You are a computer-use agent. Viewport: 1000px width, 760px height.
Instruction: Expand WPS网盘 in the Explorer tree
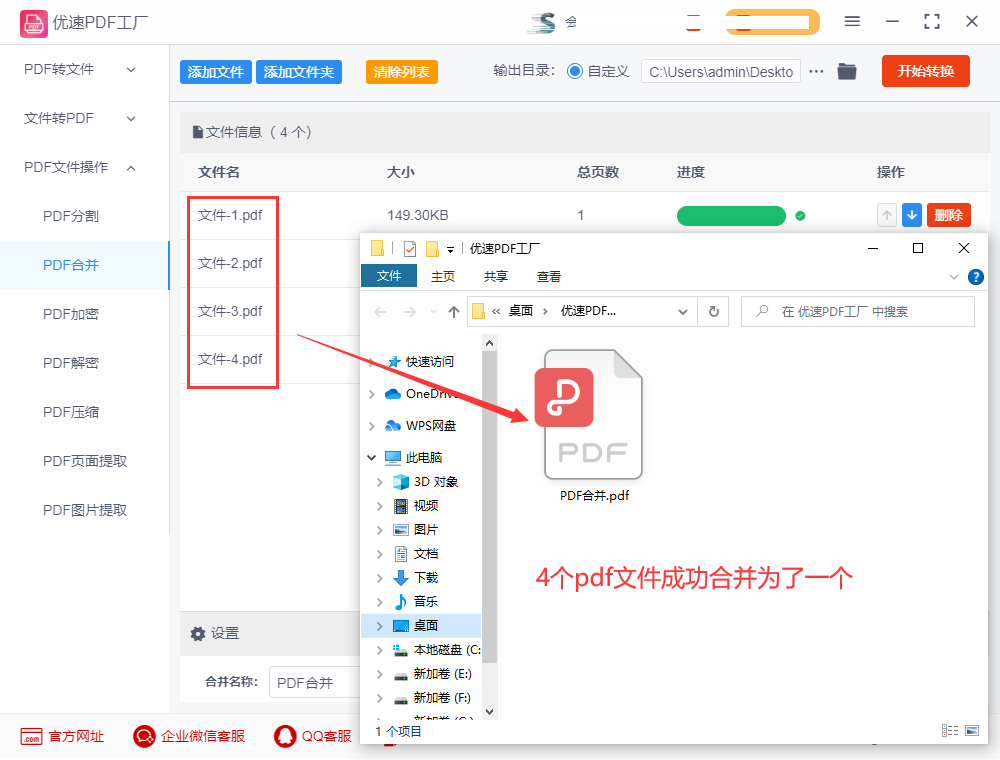(372, 426)
